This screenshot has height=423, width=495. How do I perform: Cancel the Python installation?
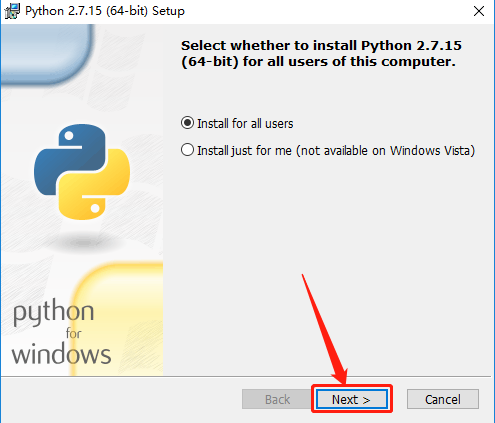[x=443, y=399]
